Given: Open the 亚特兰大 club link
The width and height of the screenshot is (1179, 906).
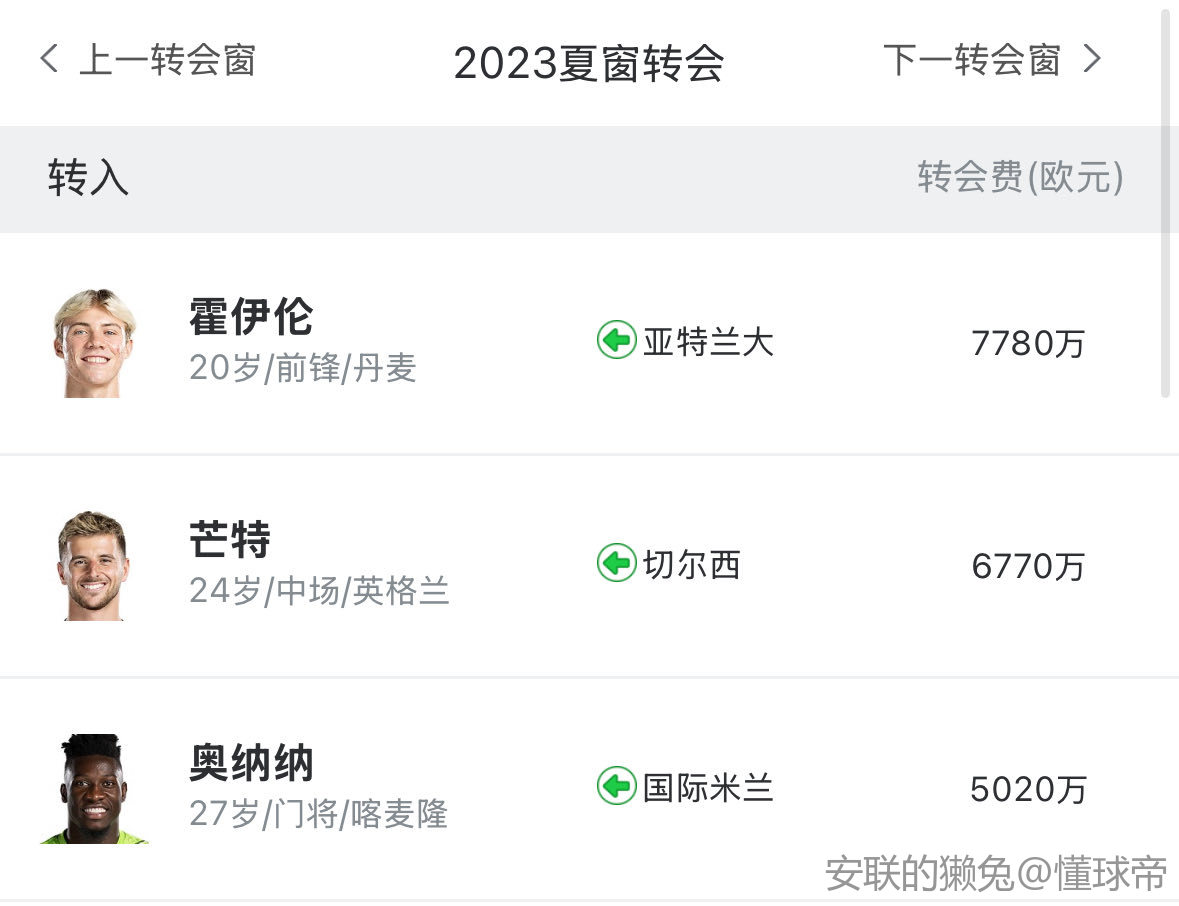Looking at the screenshot, I should tap(708, 341).
